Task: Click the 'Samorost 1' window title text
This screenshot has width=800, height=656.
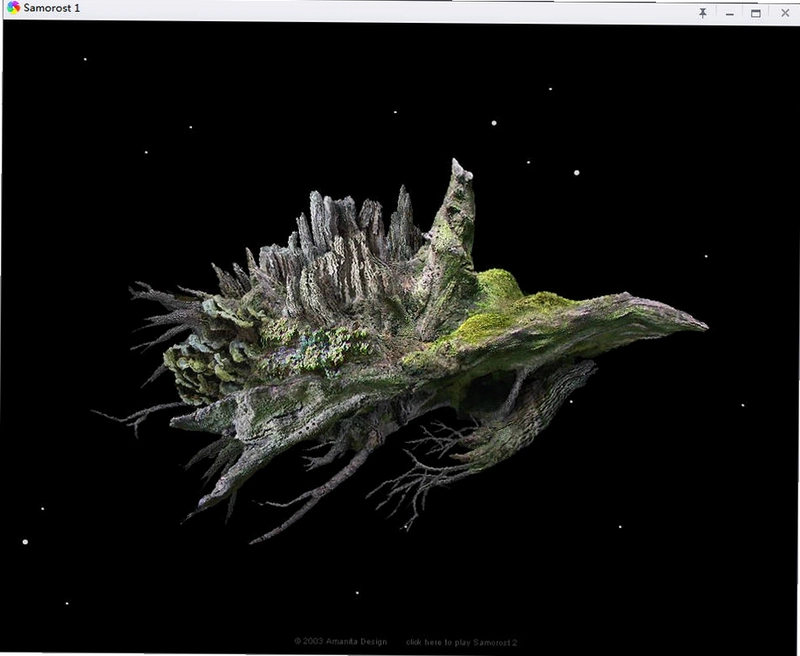Action: 52,8
